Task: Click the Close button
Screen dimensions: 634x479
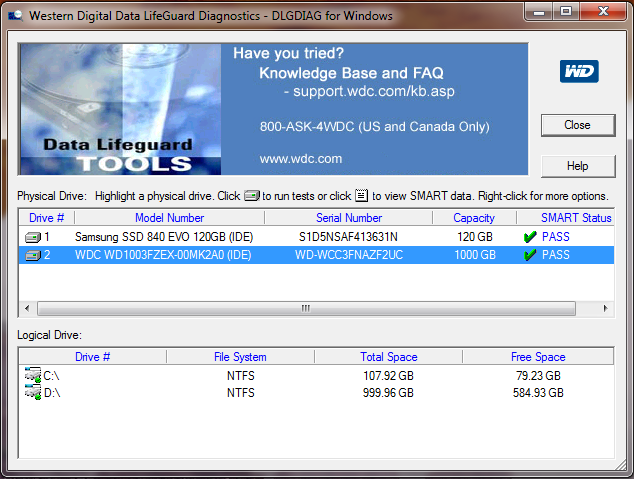Action: click(x=578, y=125)
